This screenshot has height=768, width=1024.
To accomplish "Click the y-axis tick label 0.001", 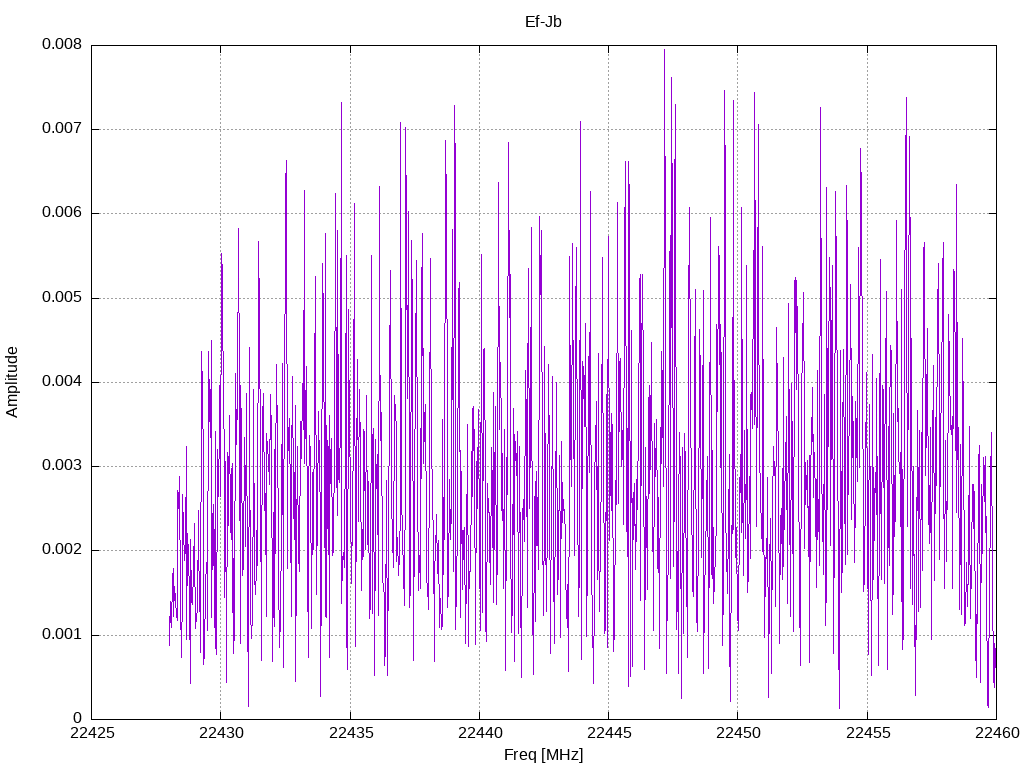I will click(x=62, y=635).
